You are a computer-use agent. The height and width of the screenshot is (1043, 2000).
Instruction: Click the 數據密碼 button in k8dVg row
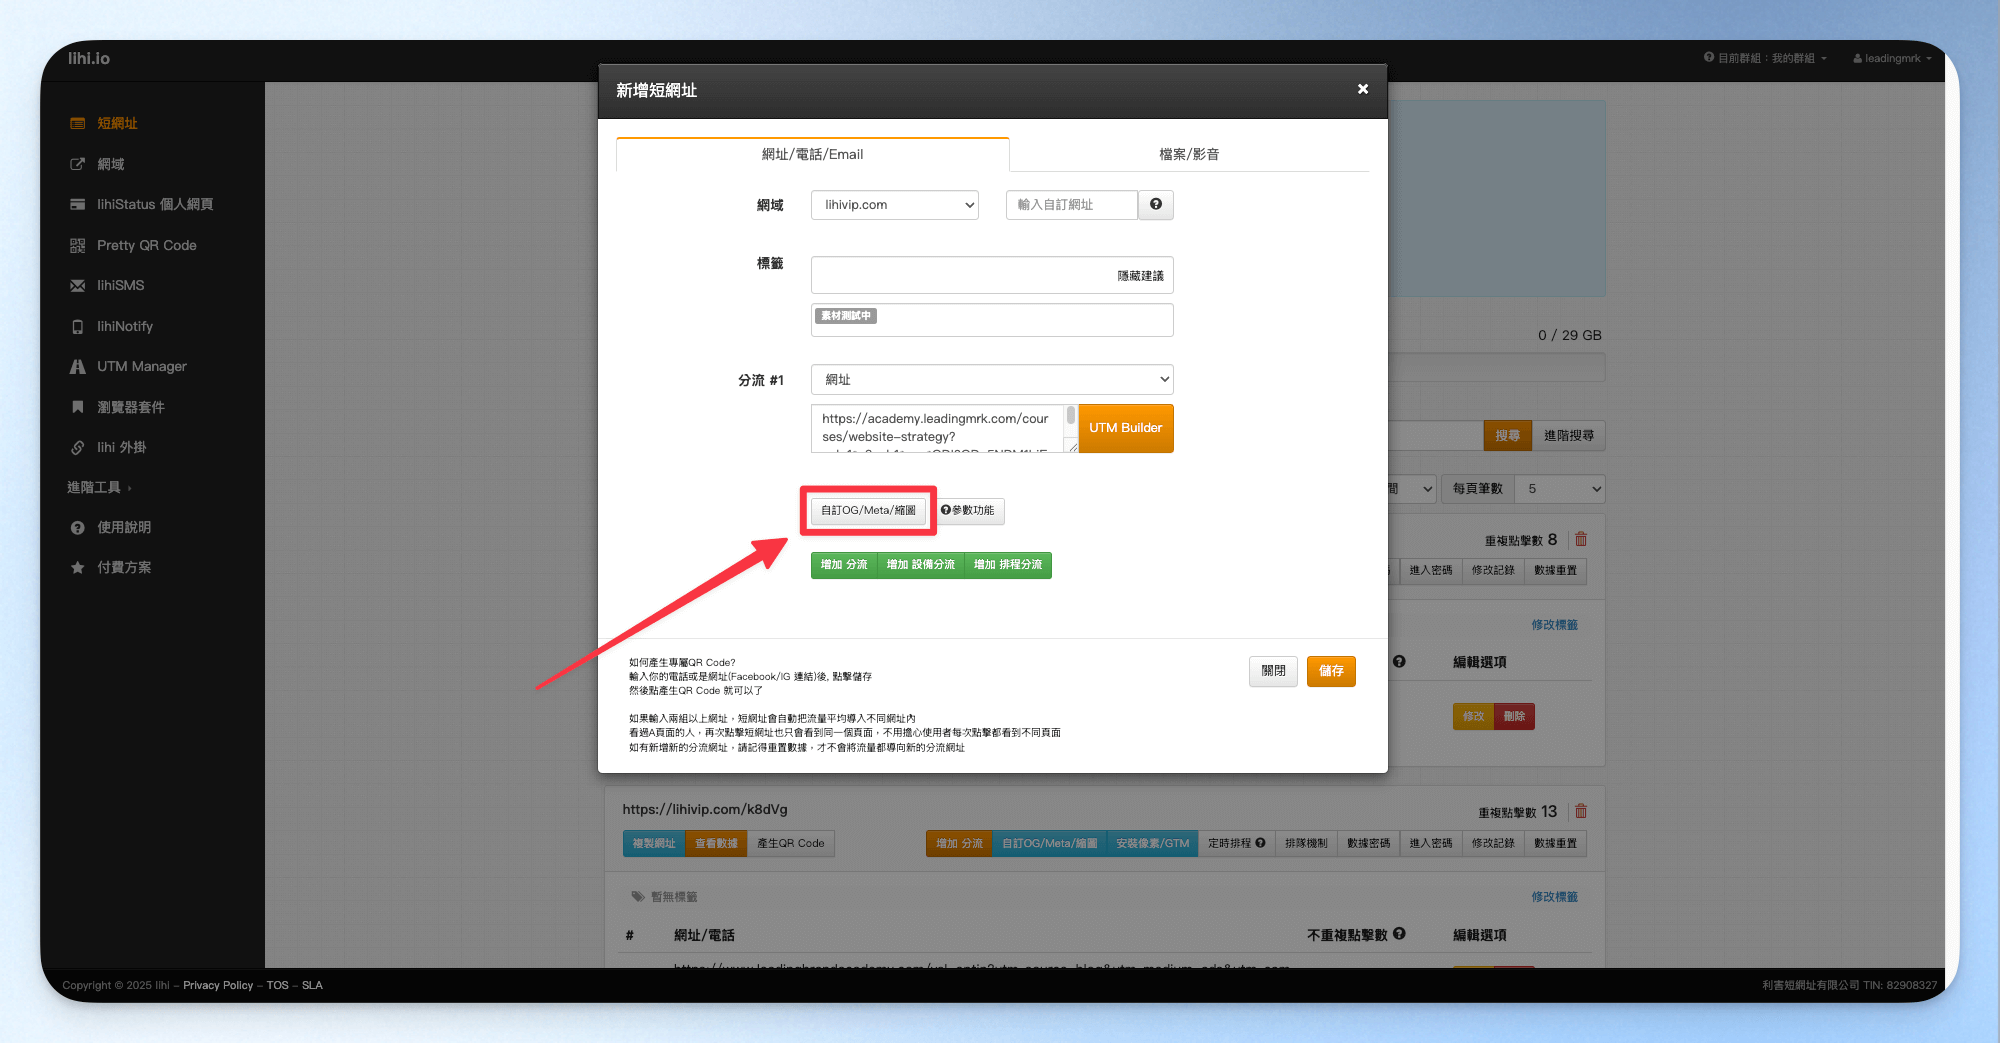pyautogui.click(x=1368, y=844)
